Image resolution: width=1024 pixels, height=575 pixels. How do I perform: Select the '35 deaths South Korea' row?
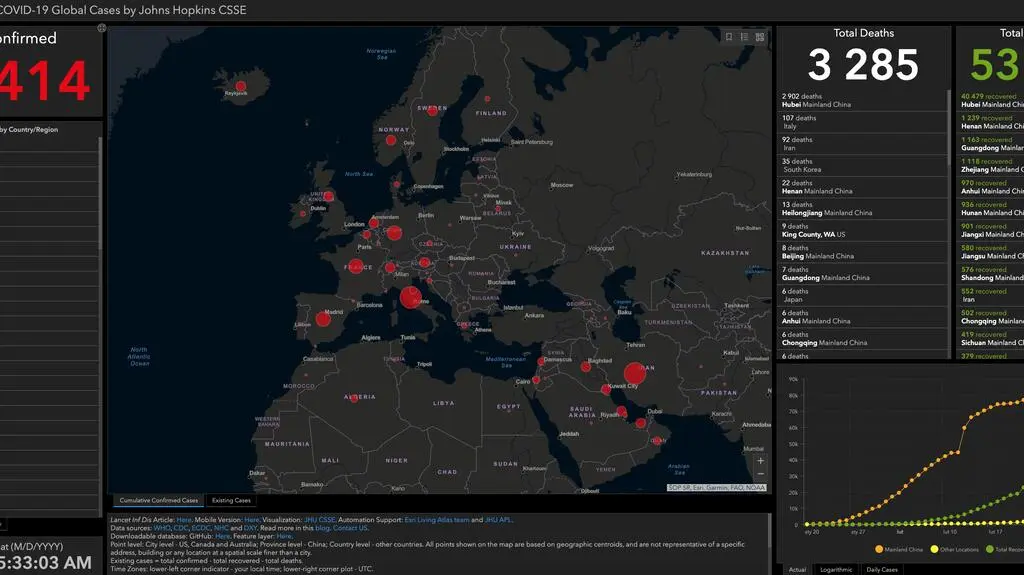[x=862, y=165]
